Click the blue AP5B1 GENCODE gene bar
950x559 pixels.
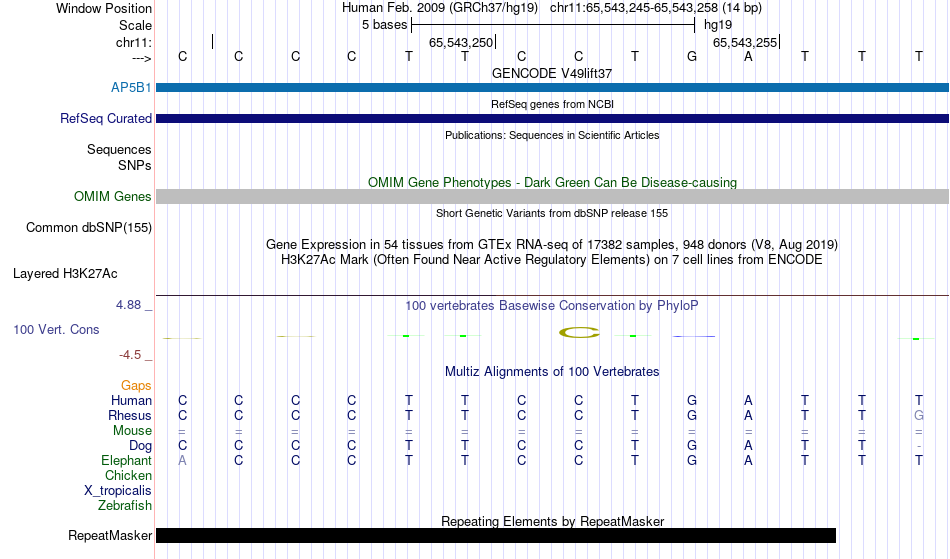click(x=552, y=88)
